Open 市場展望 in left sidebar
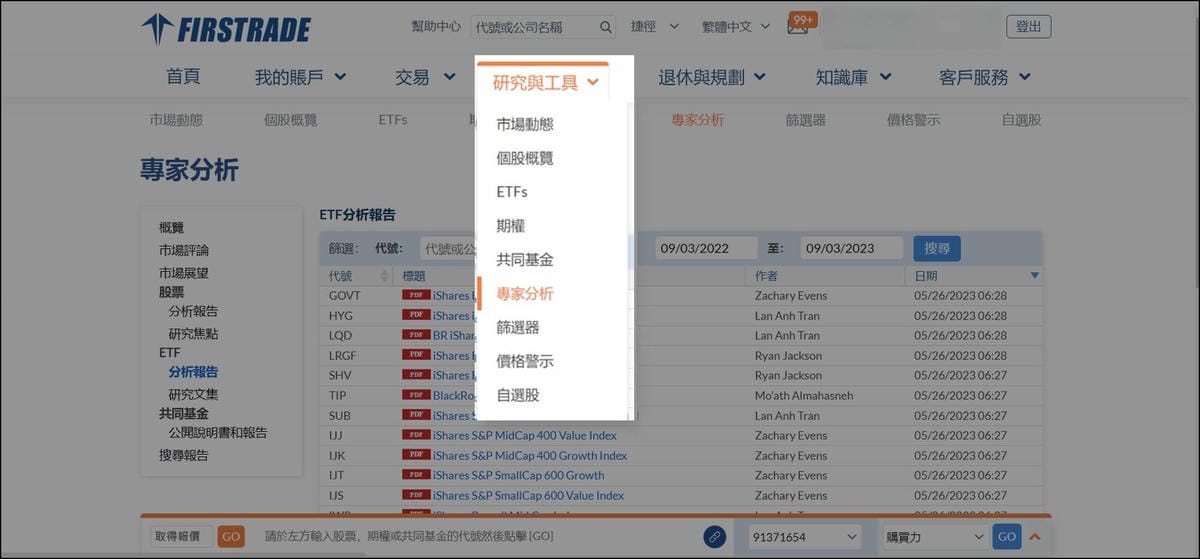The image size is (1200, 559). coord(184,273)
